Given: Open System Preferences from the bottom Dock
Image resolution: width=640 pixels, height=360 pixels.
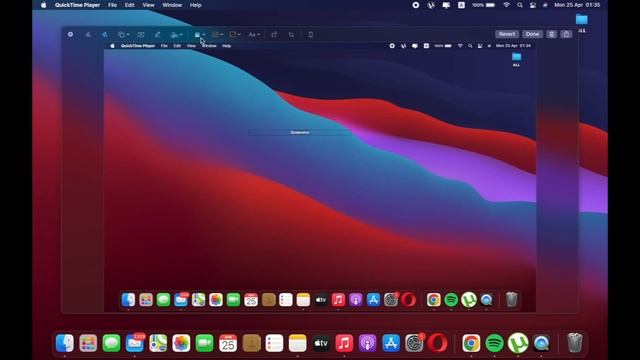Looking at the screenshot, I should pos(414,343).
